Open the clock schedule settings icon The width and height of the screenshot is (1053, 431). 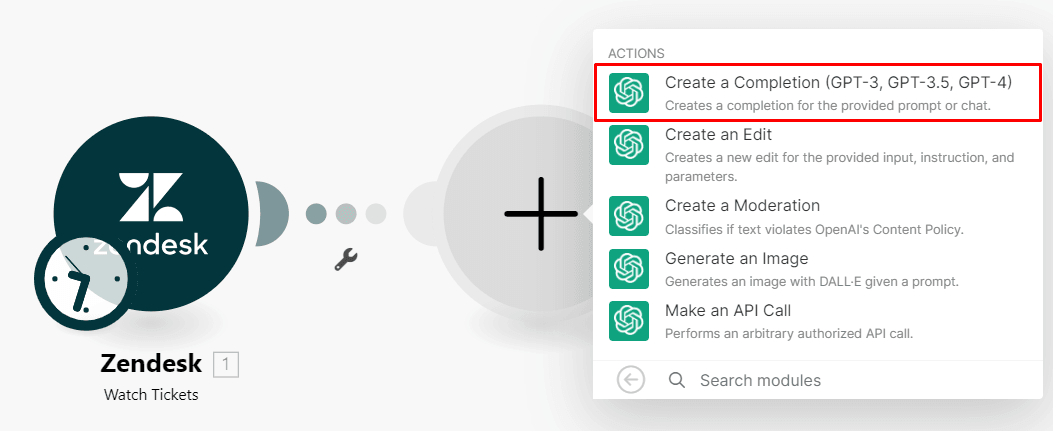[x=81, y=278]
